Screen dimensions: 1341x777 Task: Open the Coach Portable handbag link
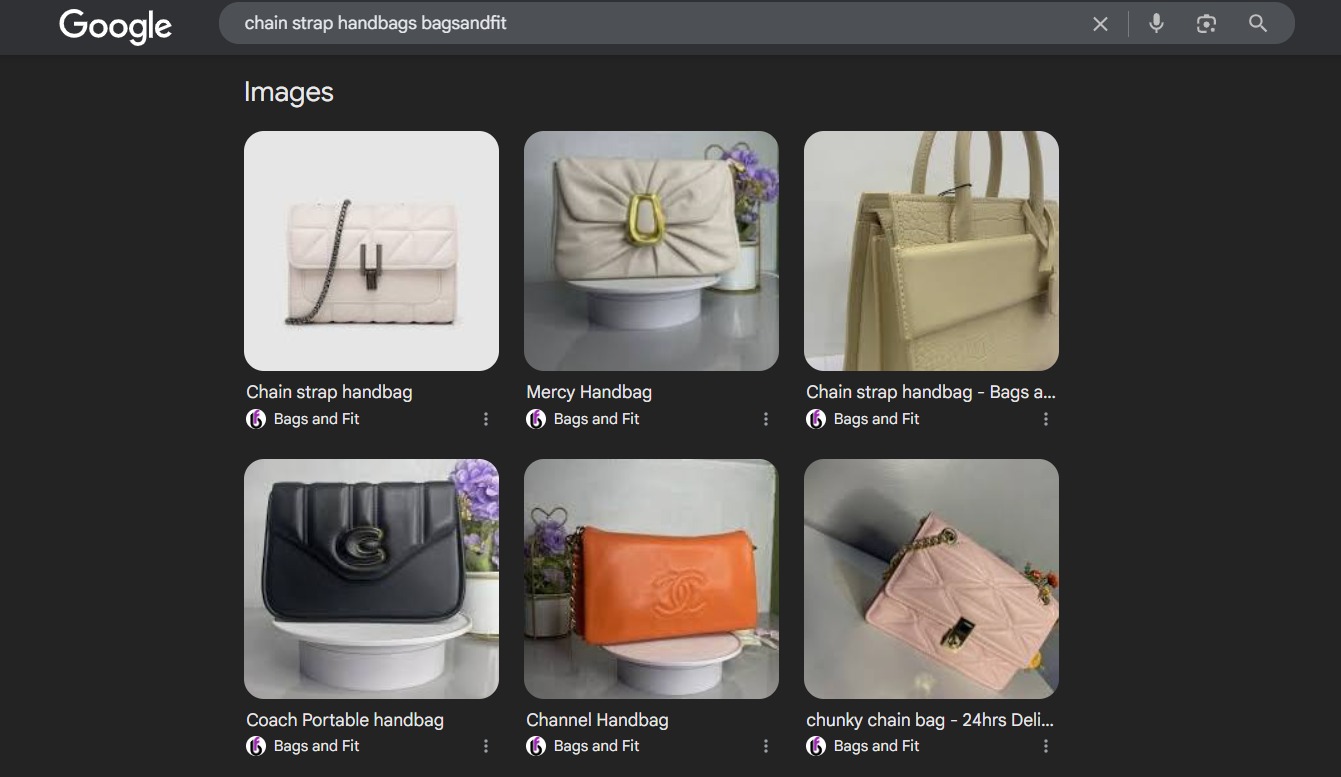pos(345,720)
